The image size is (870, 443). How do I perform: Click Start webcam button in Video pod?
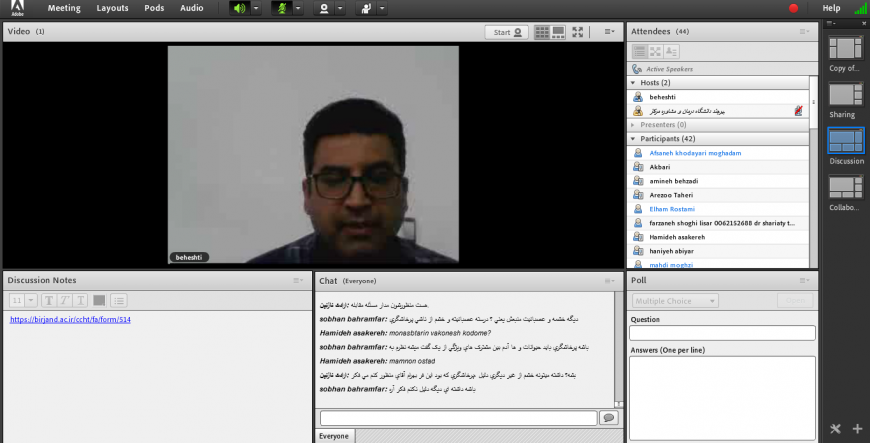point(507,32)
